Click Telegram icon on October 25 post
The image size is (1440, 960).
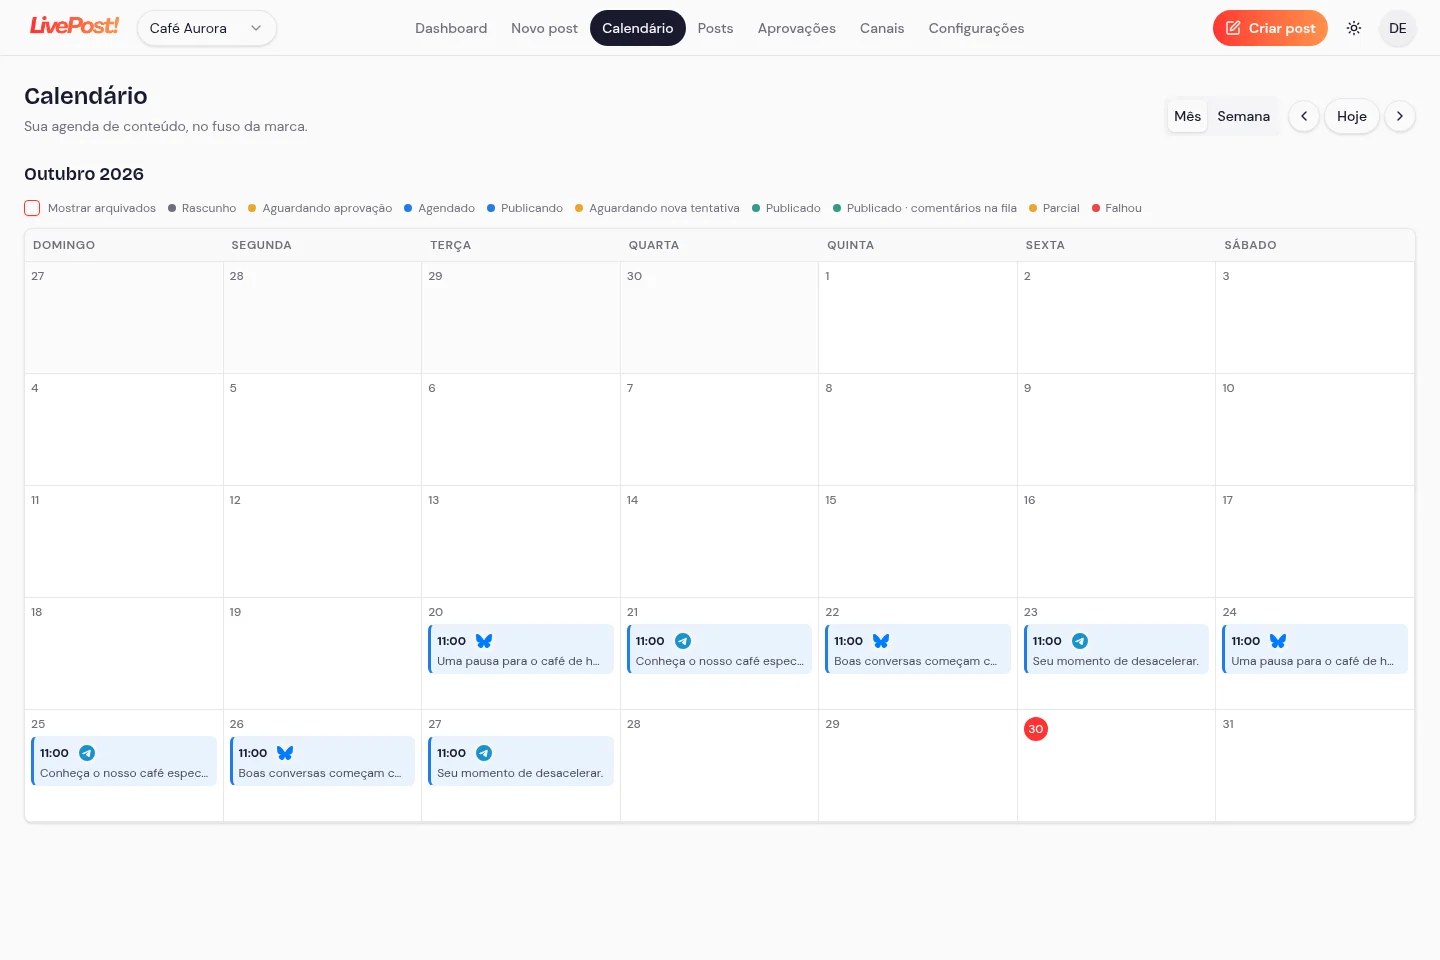click(x=87, y=753)
